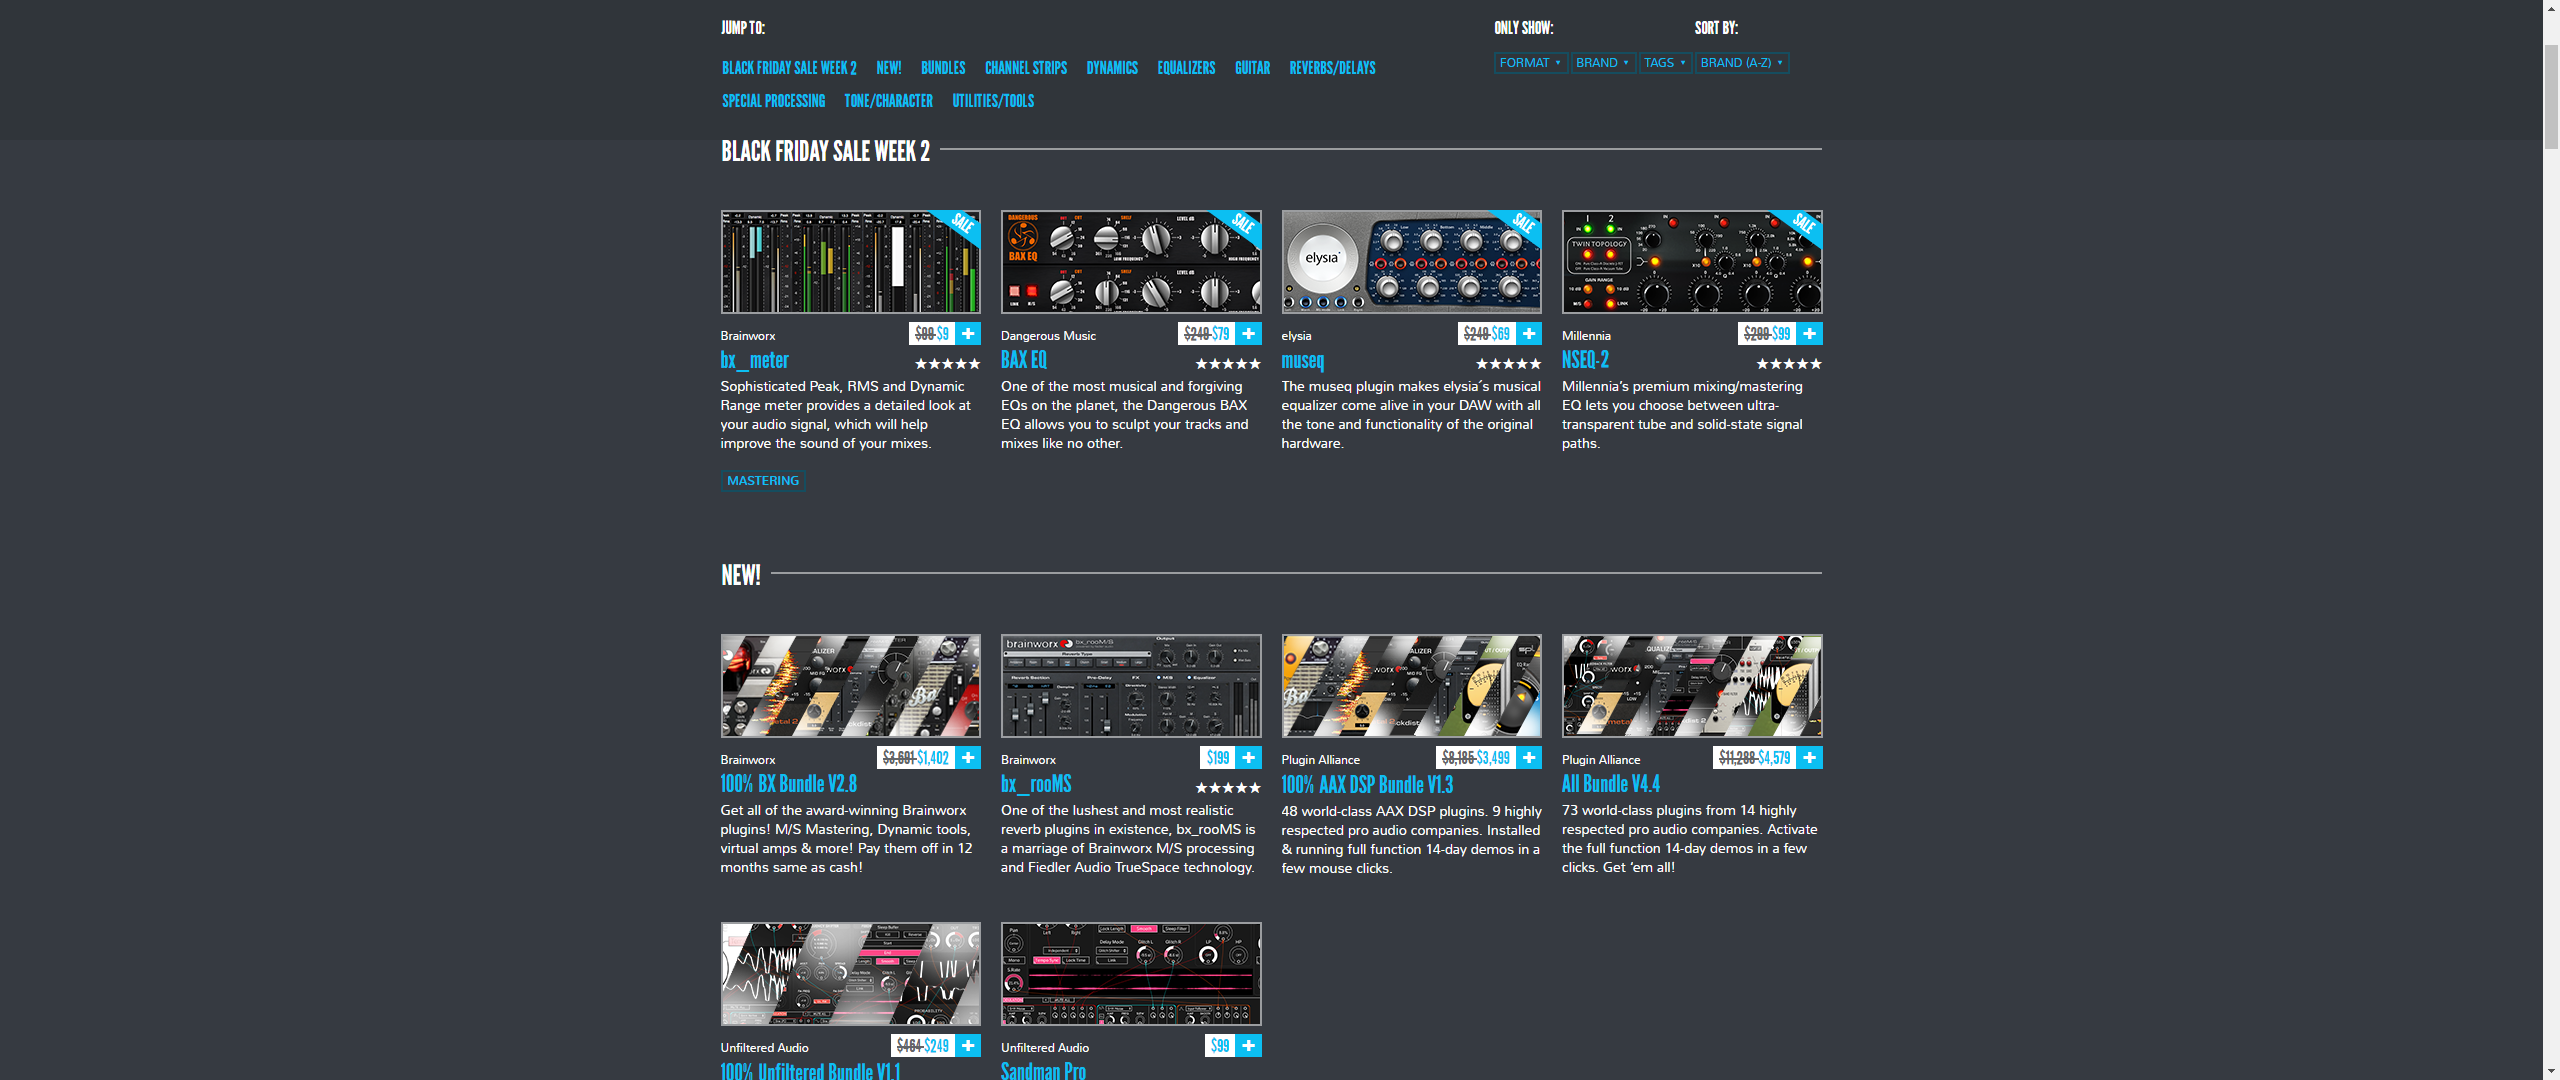The image size is (2560, 1080).
Task: Open the All Bundle V4.4 thumbnail
Action: coord(1692,686)
